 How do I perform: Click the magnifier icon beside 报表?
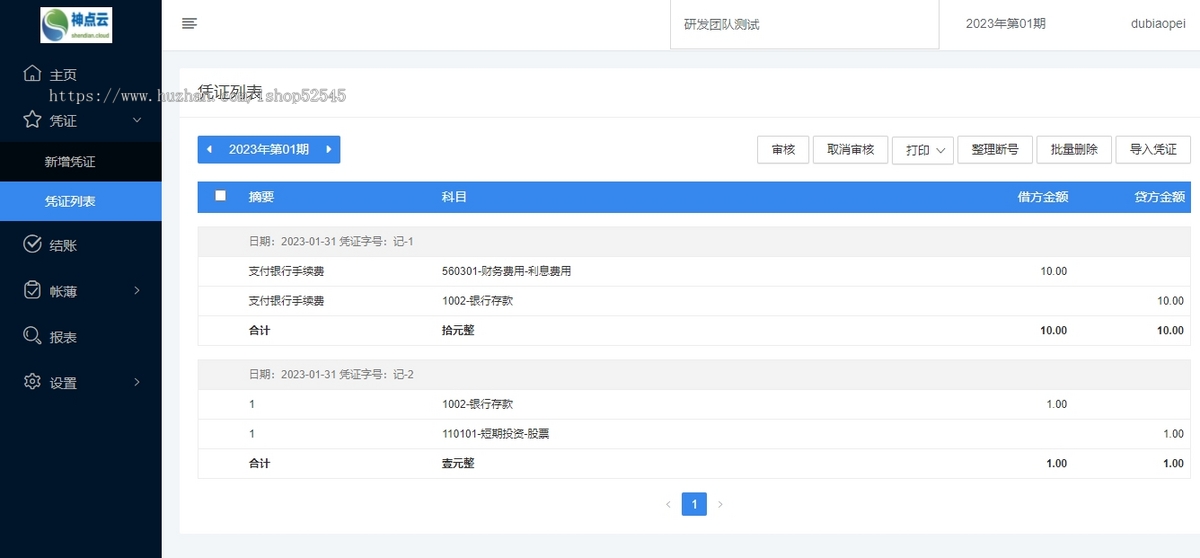click(32, 337)
